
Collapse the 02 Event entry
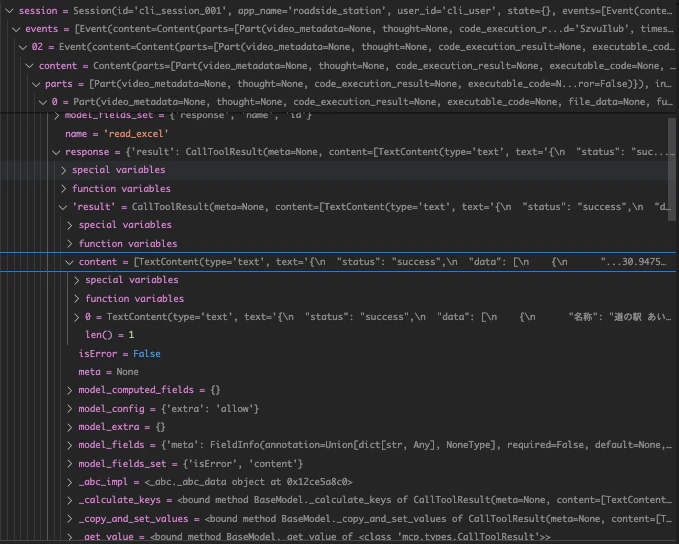pos(23,47)
